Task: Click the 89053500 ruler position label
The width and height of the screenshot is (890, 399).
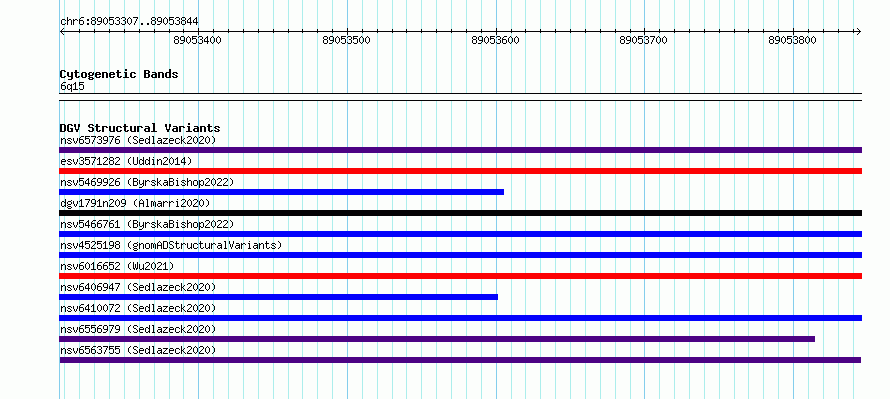Action: [x=346, y=40]
